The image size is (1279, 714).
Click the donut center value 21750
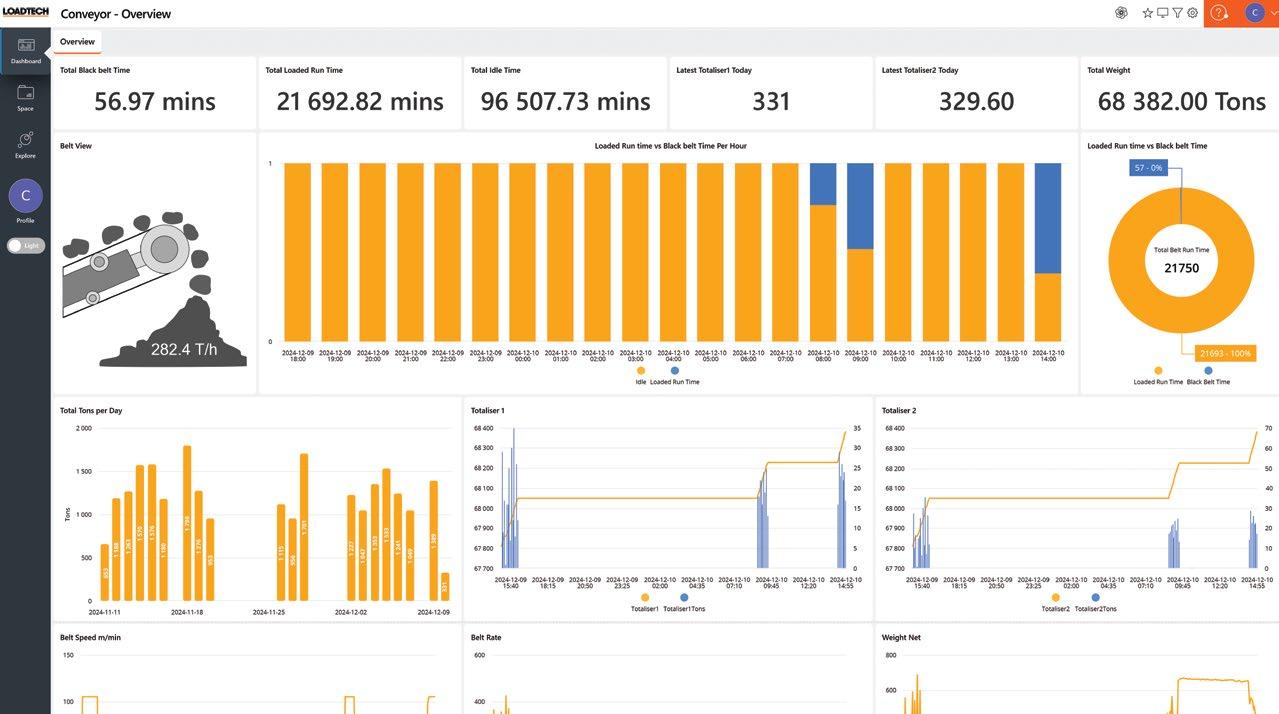coord(1181,268)
